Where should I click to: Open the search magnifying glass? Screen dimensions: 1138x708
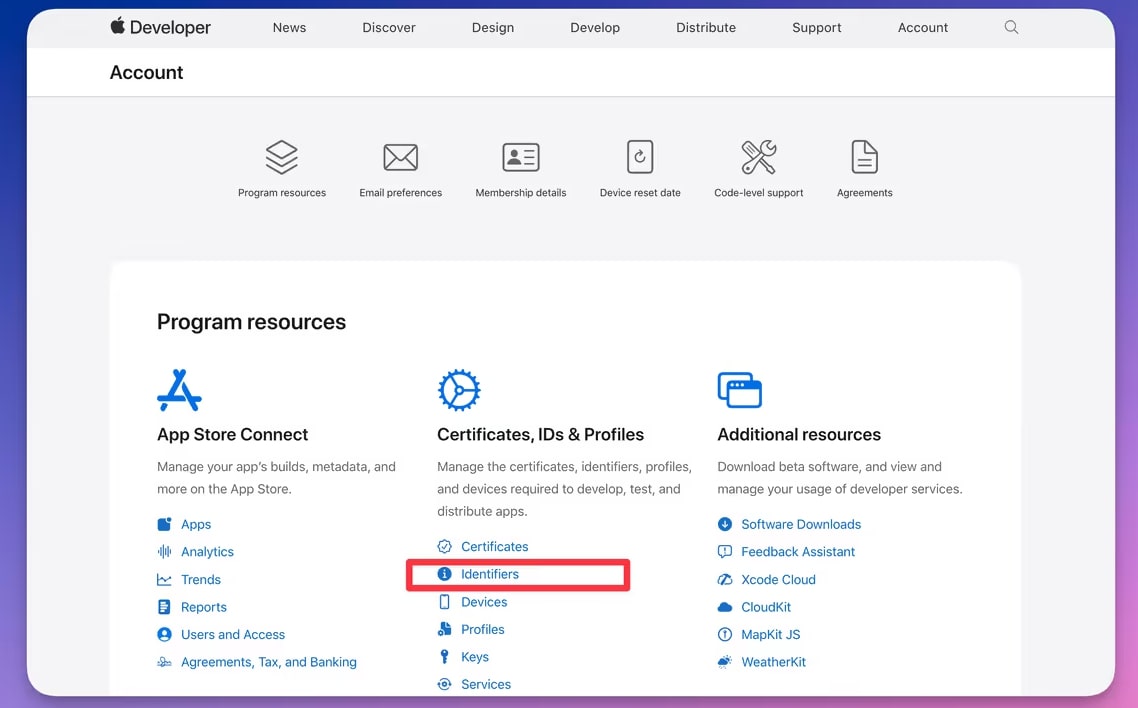point(1010,28)
